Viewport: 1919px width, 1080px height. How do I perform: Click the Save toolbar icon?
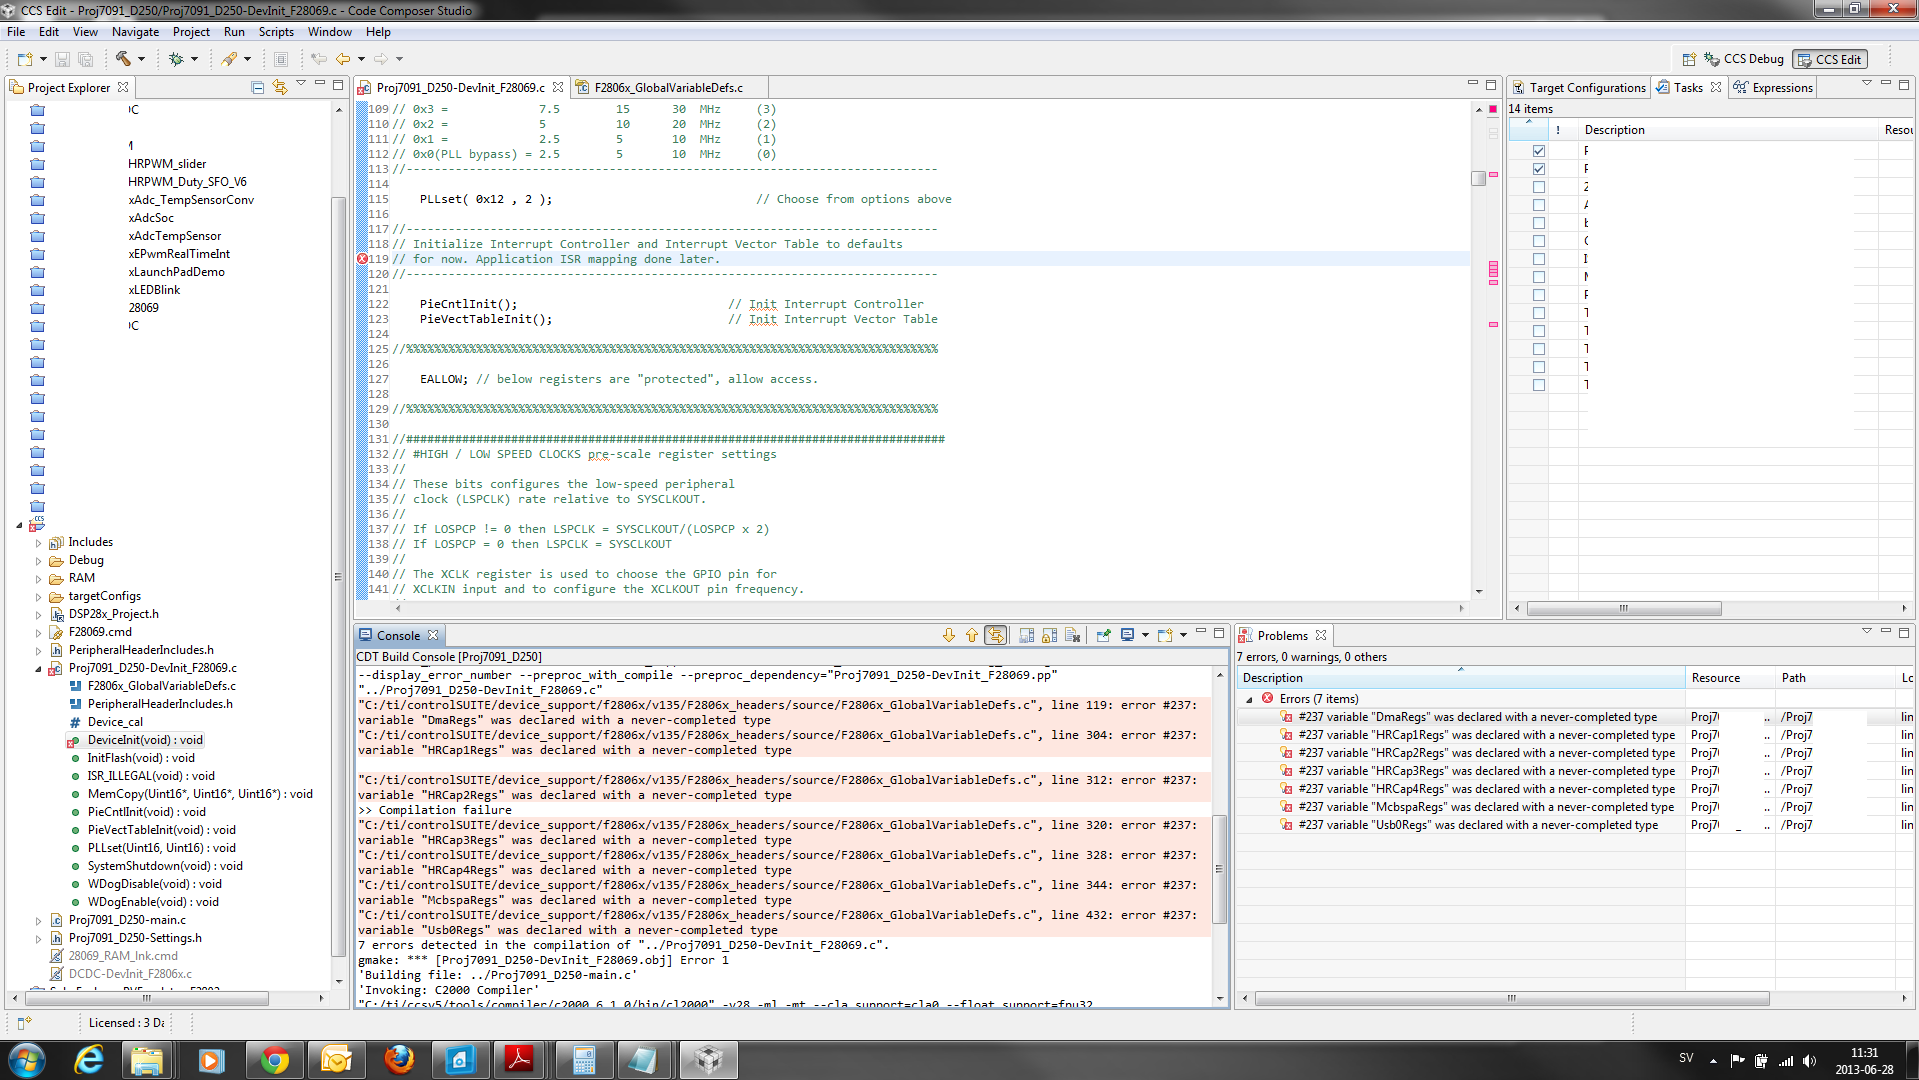point(62,59)
